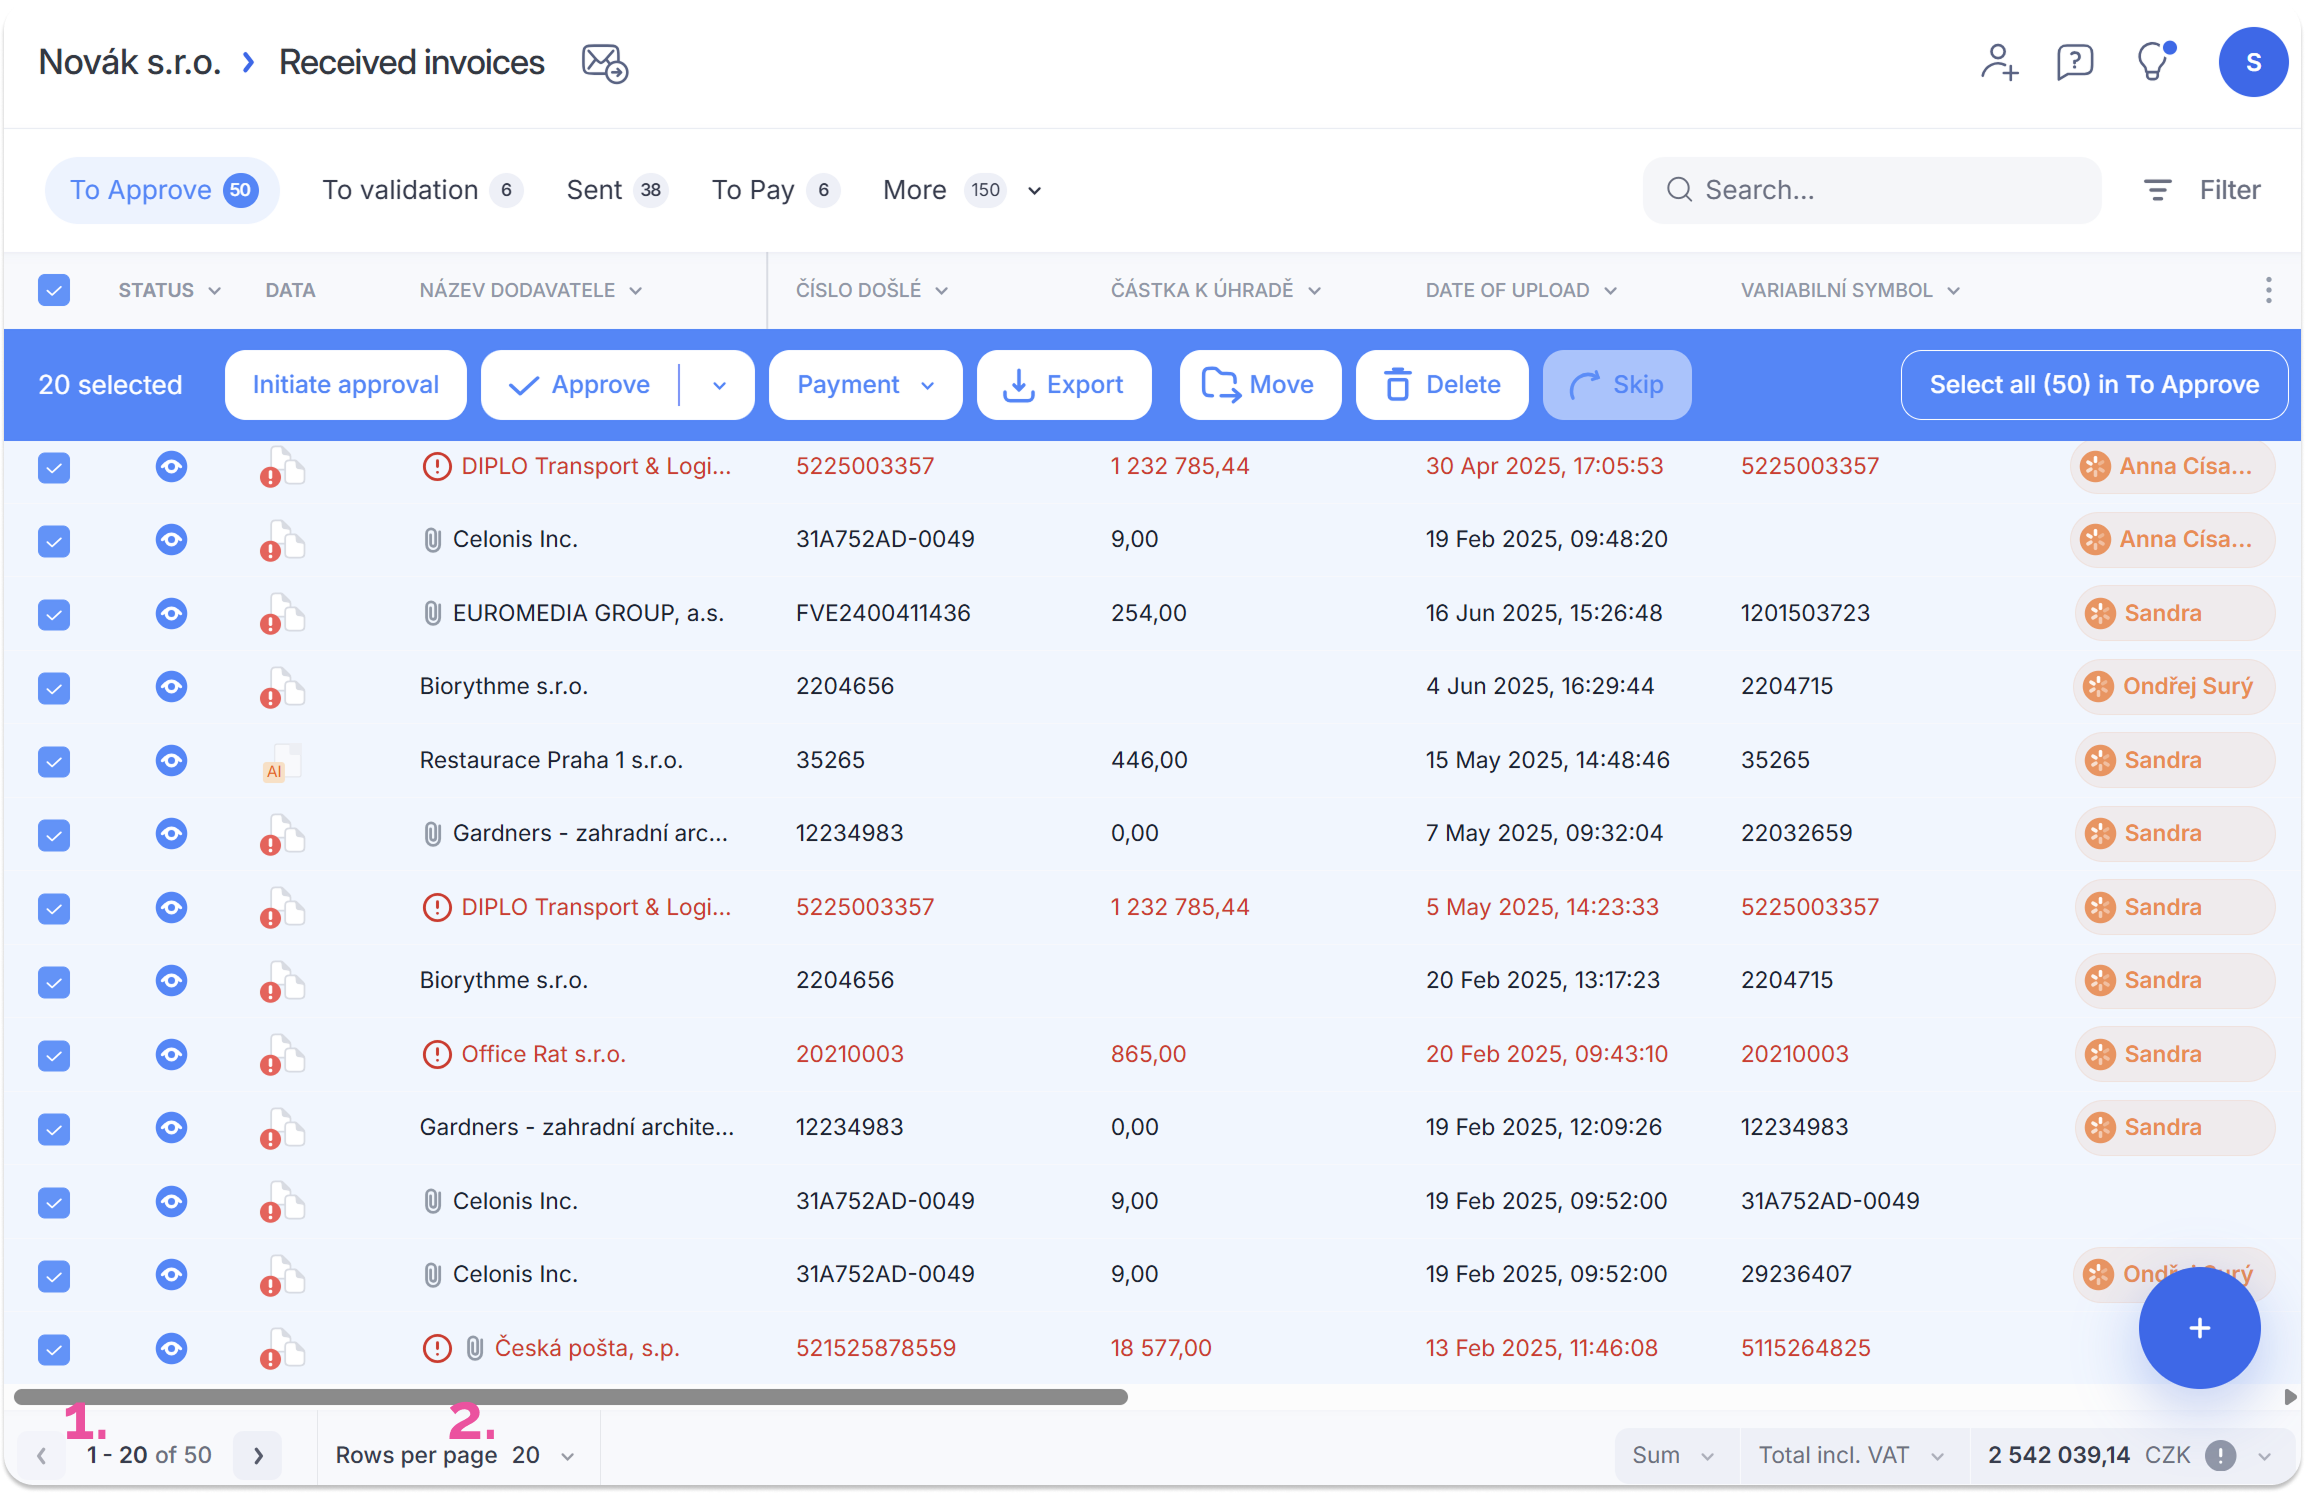Click the envelope icon next to Received invoices
Image resolution: width=2305 pixels, height=1493 pixels.
[x=604, y=63]
